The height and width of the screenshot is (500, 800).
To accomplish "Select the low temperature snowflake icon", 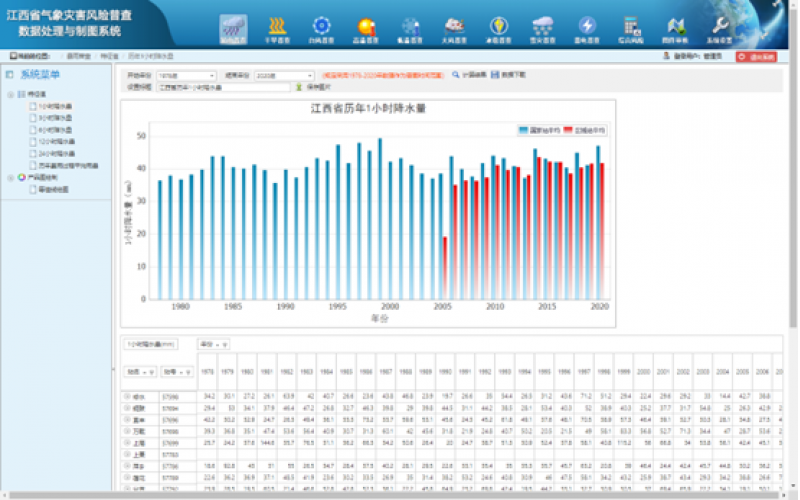I will [409, 28].
